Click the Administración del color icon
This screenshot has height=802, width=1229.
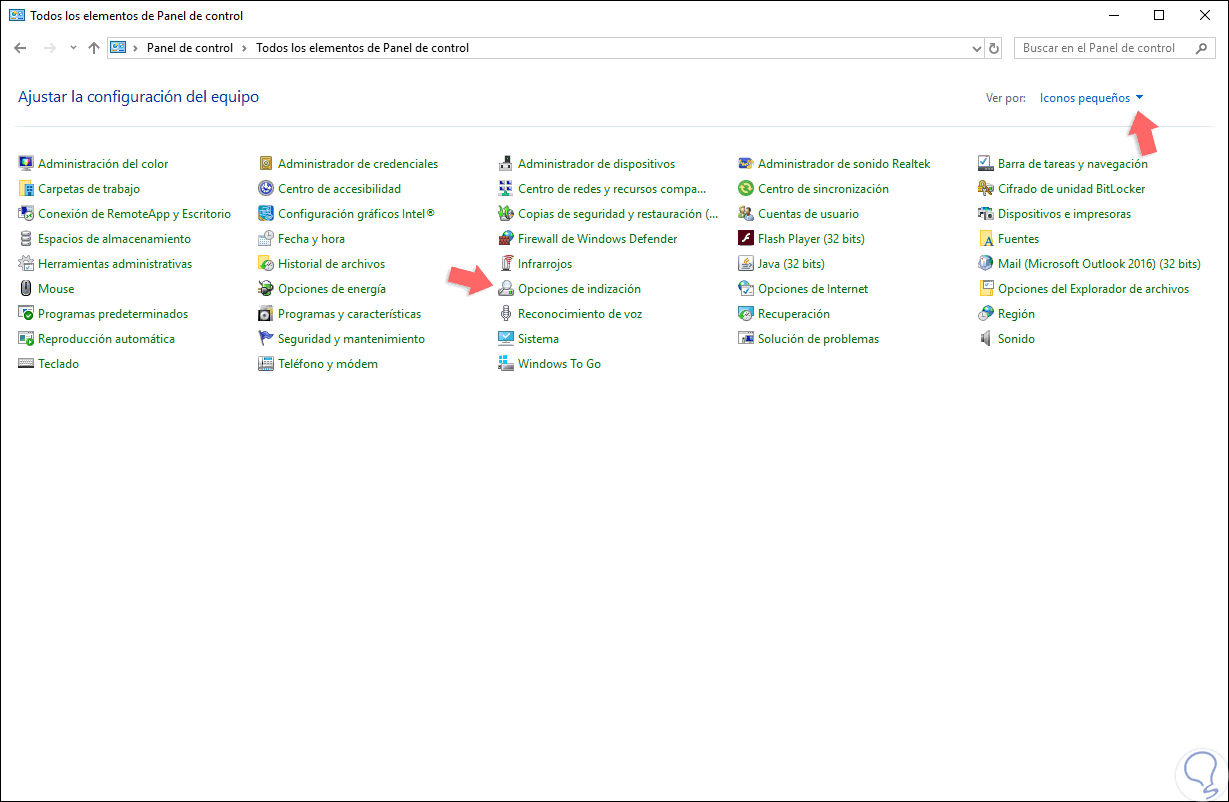26,164
